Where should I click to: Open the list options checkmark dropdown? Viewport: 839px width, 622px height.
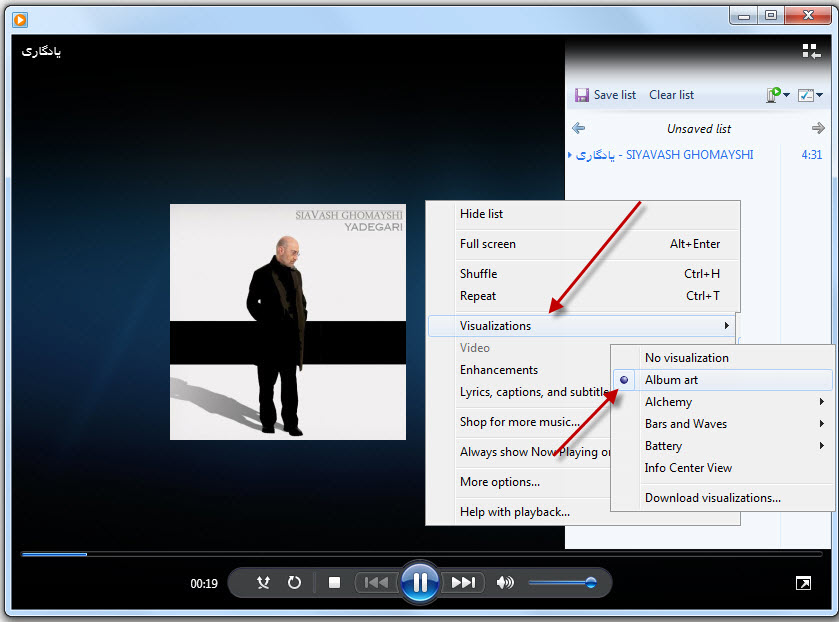pyautogui.click(x=810, y=95)
